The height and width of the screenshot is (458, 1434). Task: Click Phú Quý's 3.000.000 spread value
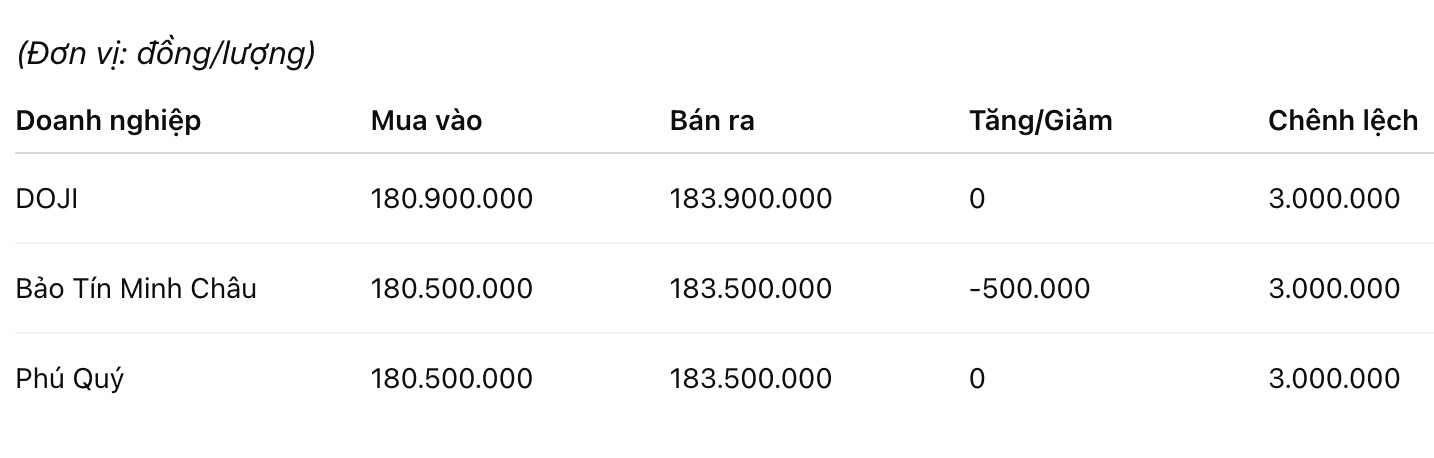pyautogui.click(x=1334, y=379)
